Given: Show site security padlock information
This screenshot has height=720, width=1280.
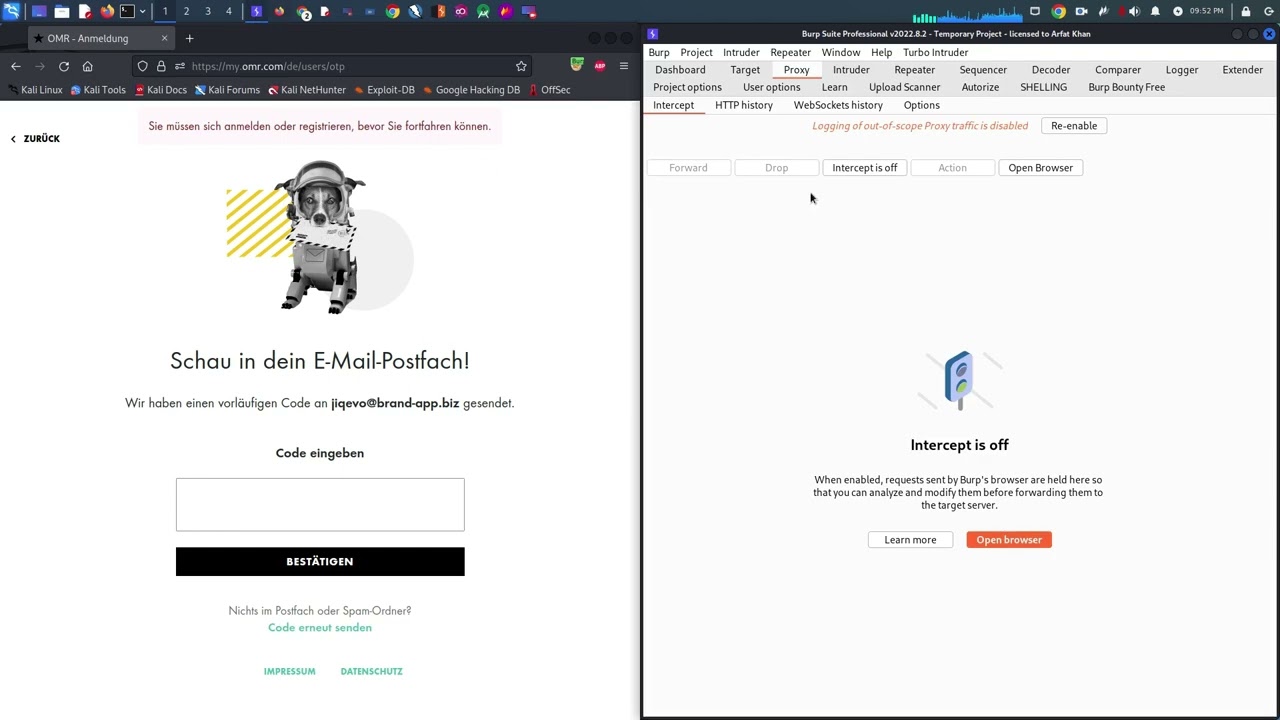Looking at the screenshot, I should [x=161, y=66].
